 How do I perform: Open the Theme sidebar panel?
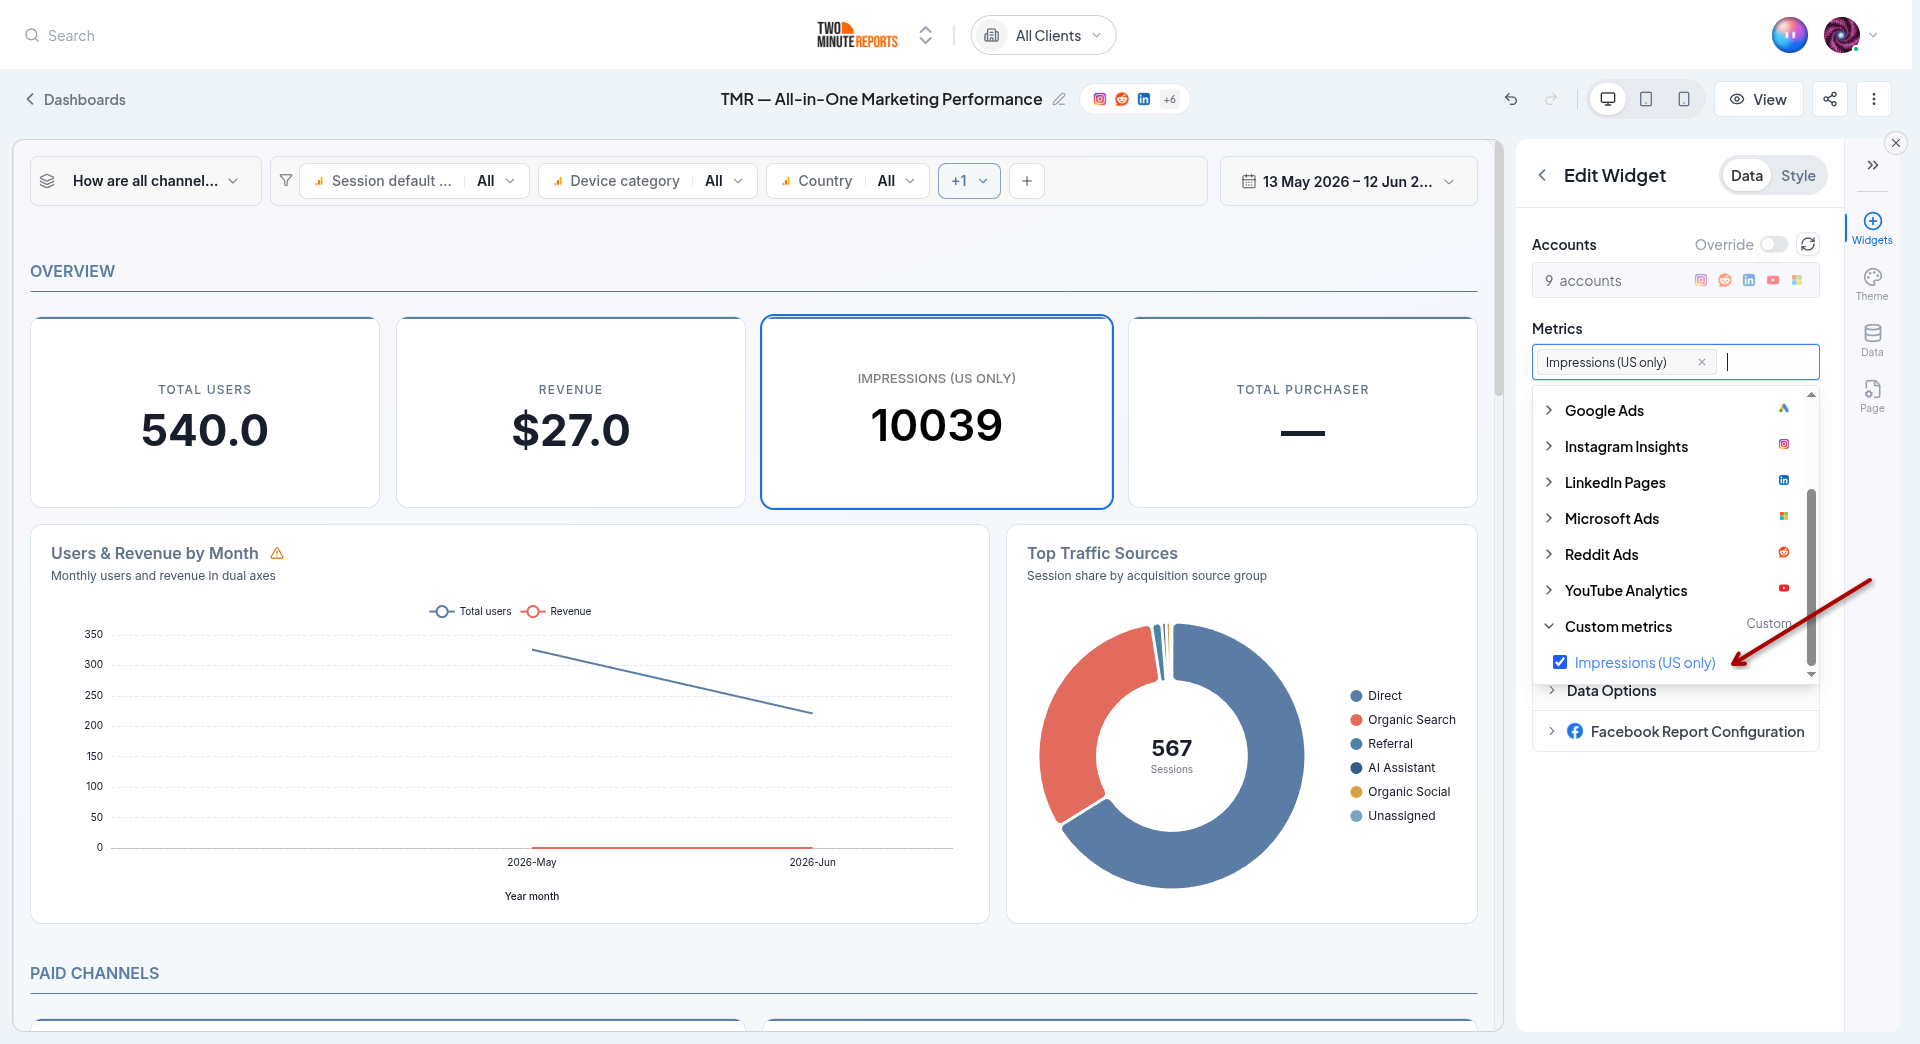[1872, 284]
